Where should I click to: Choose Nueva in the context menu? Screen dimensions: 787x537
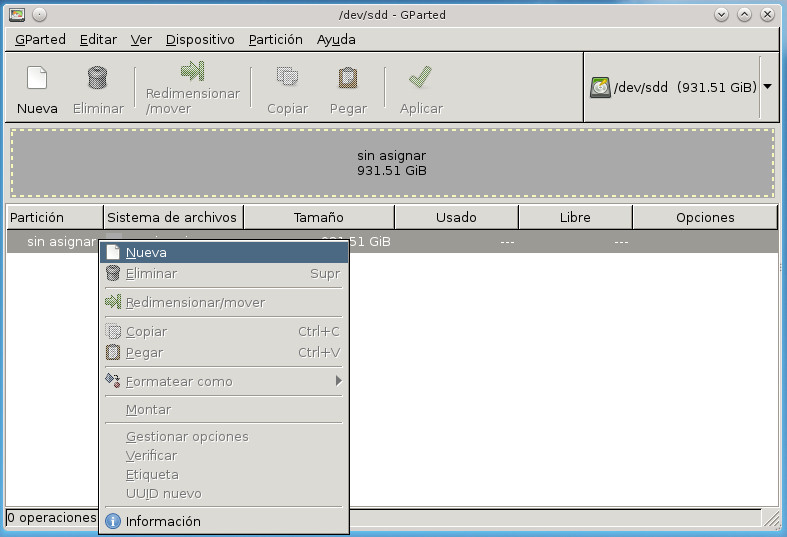(x=224, y=252)
